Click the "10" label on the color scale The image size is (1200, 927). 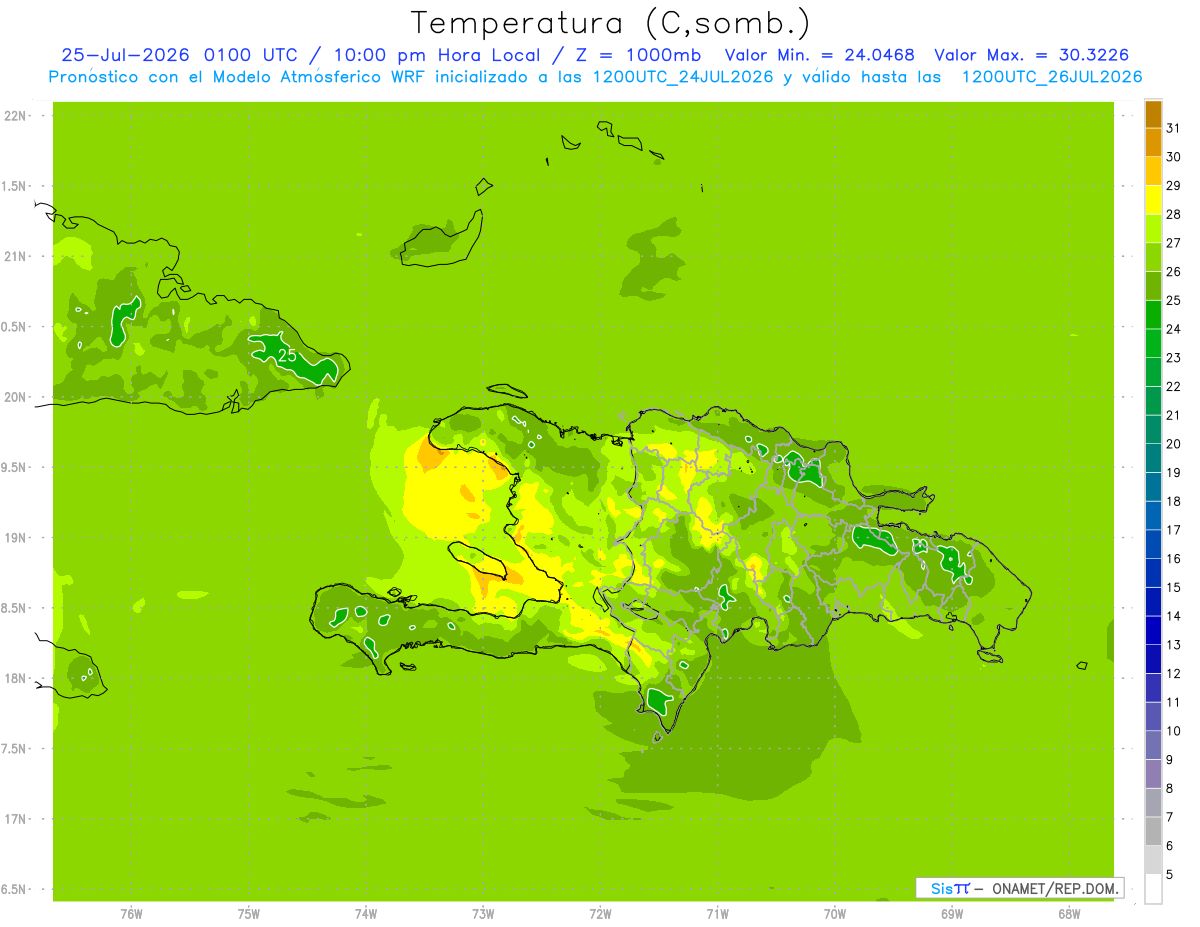point(1173,731)
